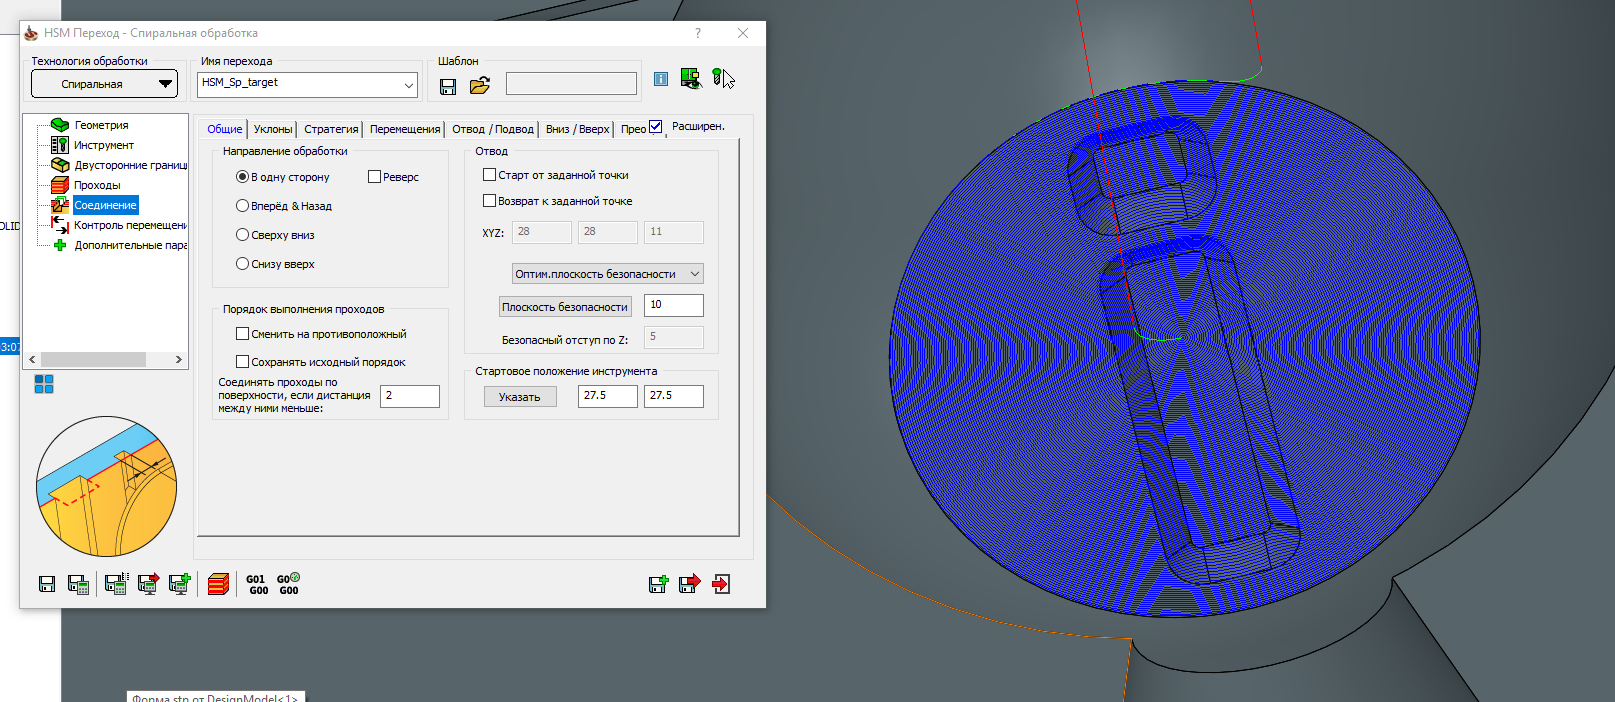The height and width of the screenshot is (702, 1615).
Task: Enable the Реверс checkbox
Action: (x=375, y=177)
